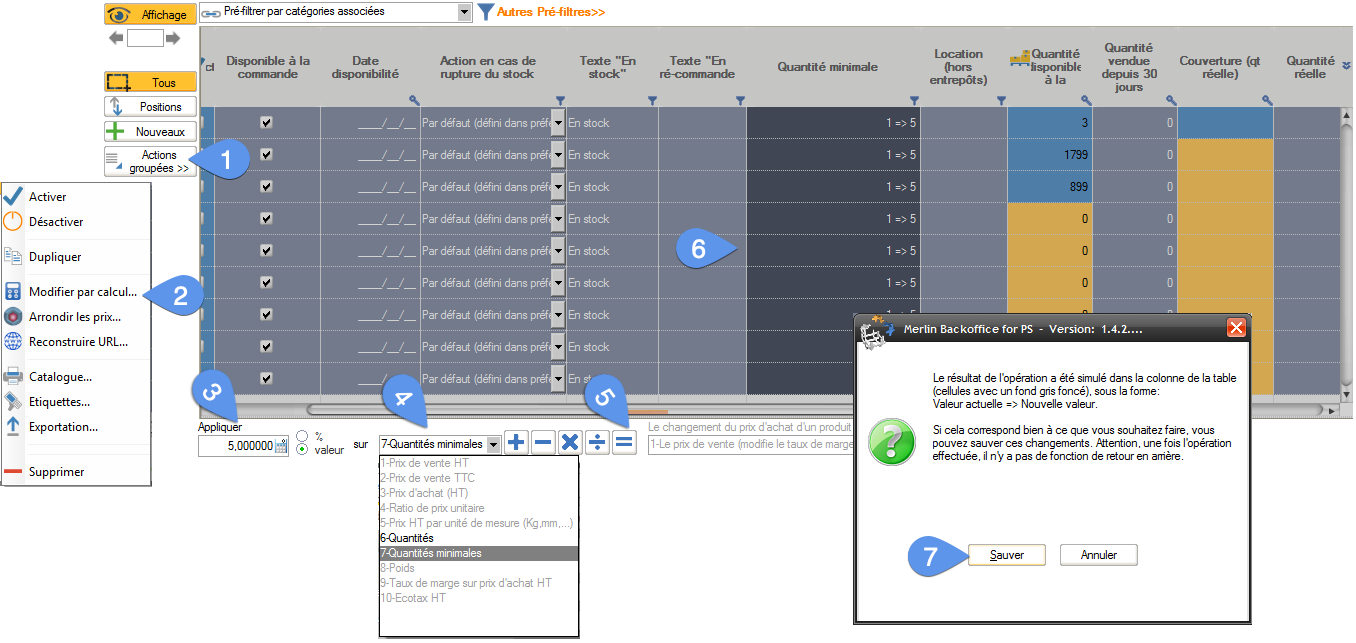Click the calculator icon in Appliquer field
1356x643 pixels.
click(x=282, y=447)
